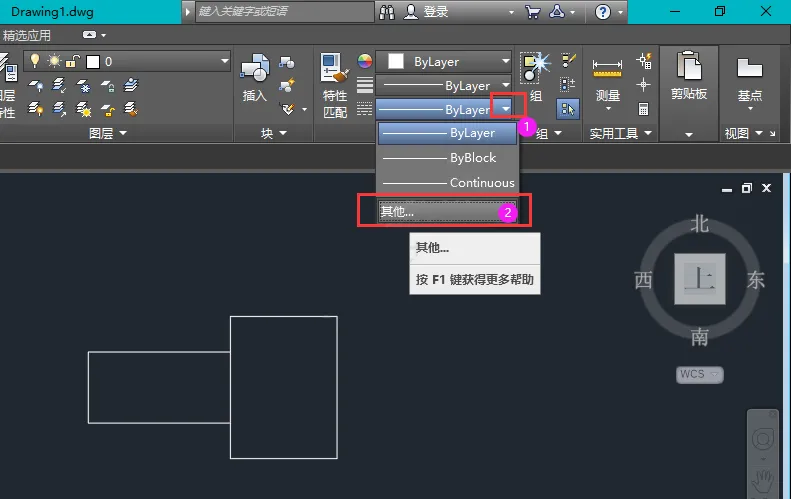Select ByBlock from linetype list

[447, 158]
